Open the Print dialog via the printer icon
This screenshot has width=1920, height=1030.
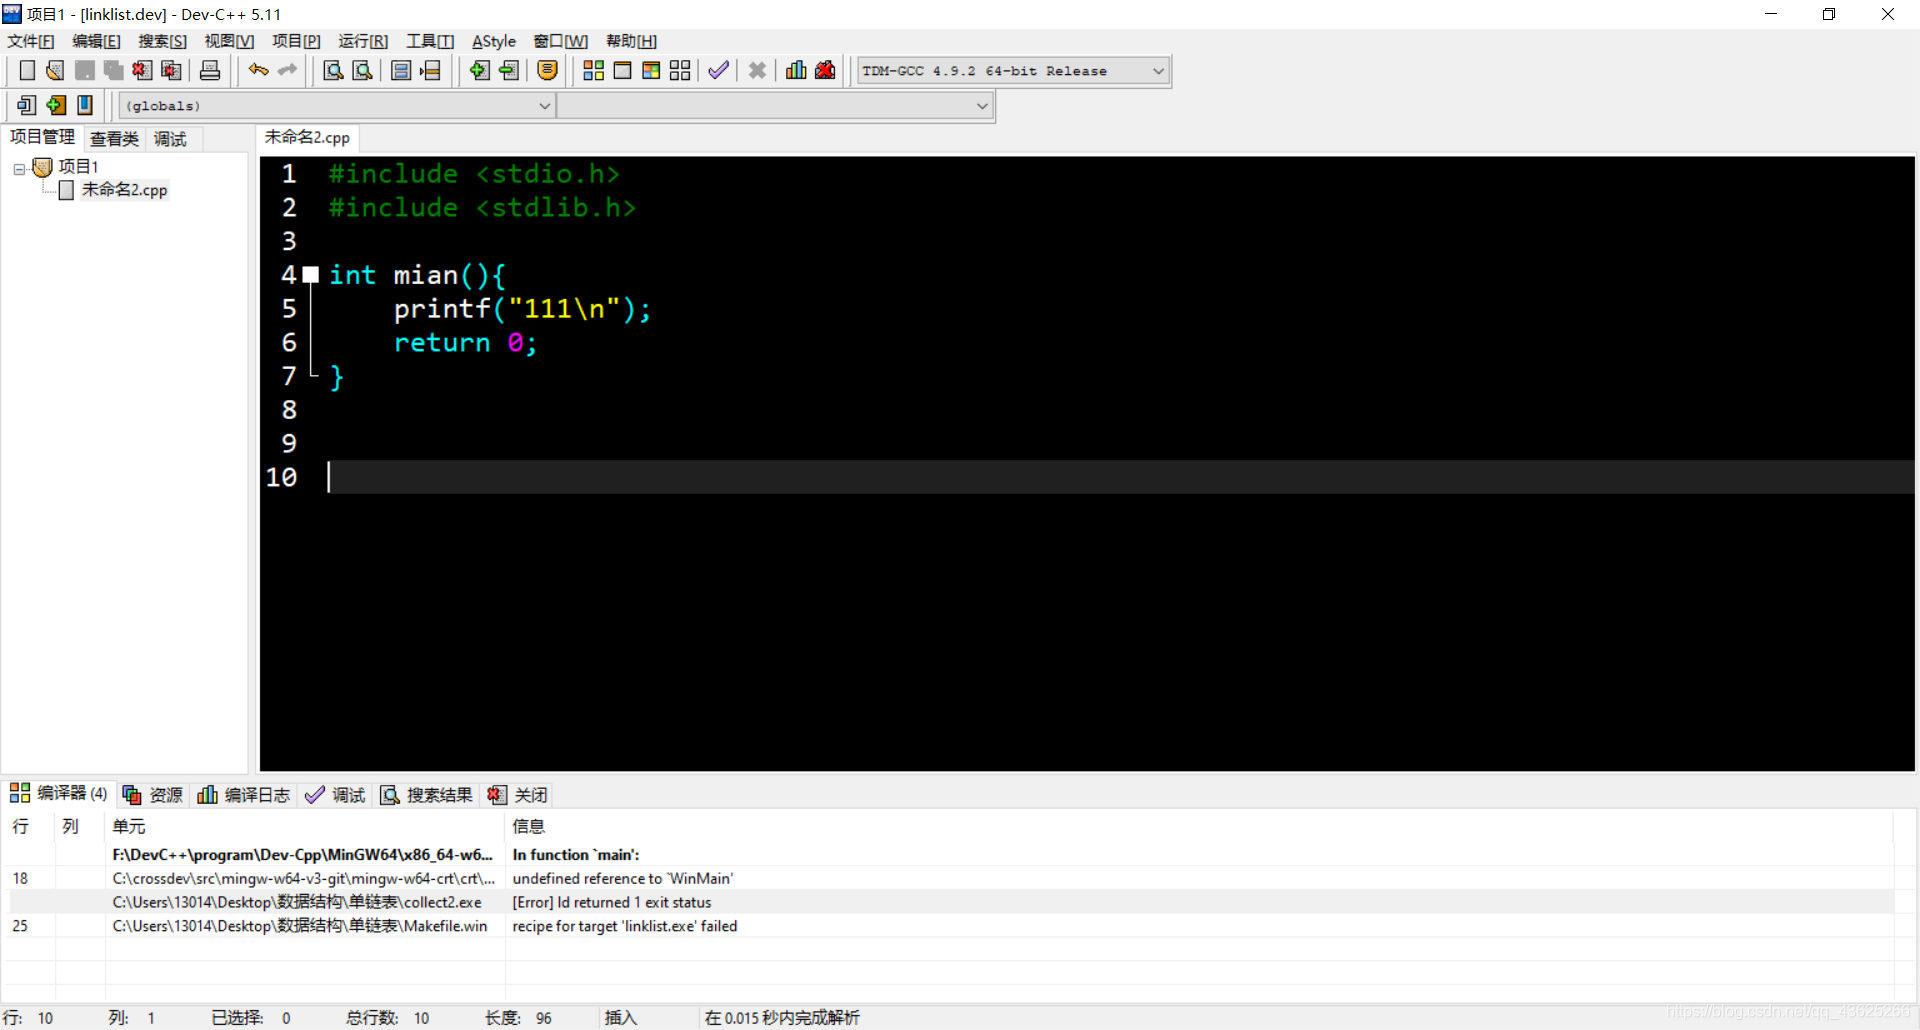click(x=209, y=70)
